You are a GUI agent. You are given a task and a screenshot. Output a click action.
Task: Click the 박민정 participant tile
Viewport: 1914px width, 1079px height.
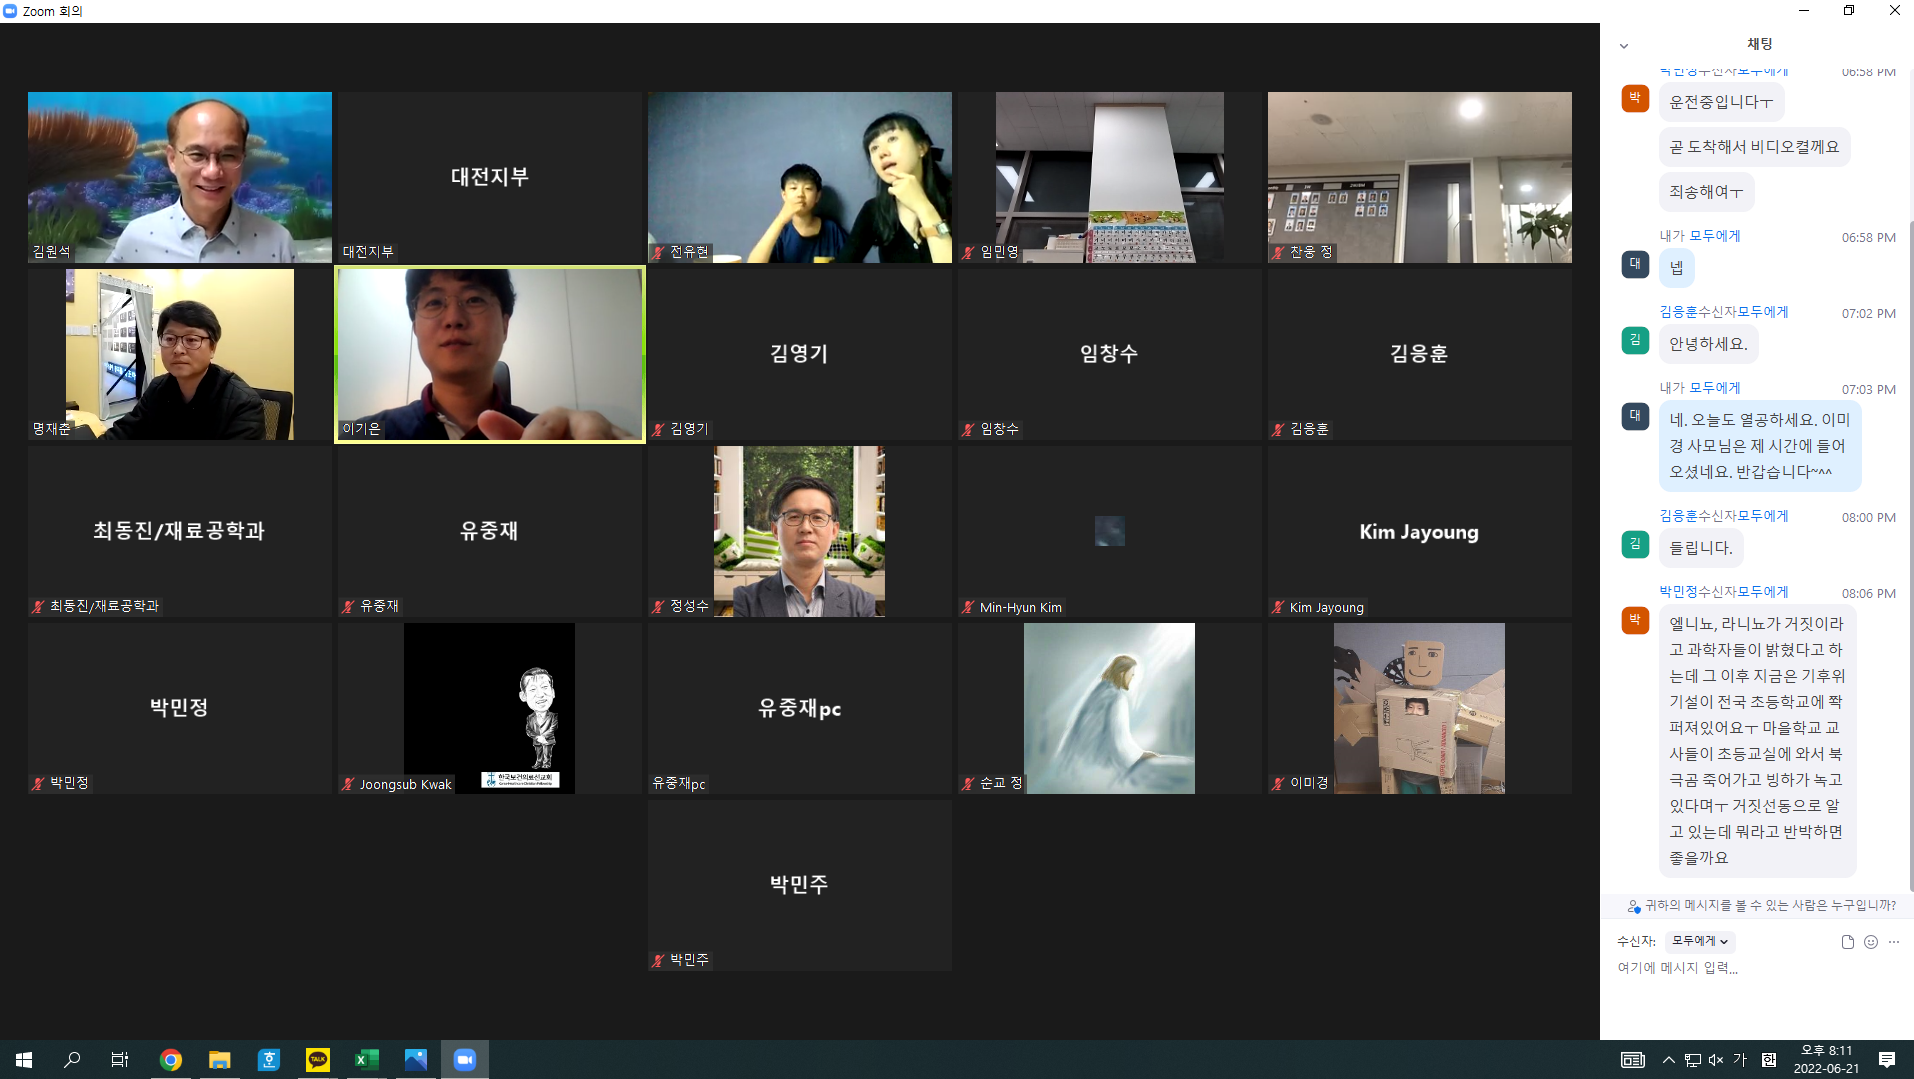click(180, 708)
